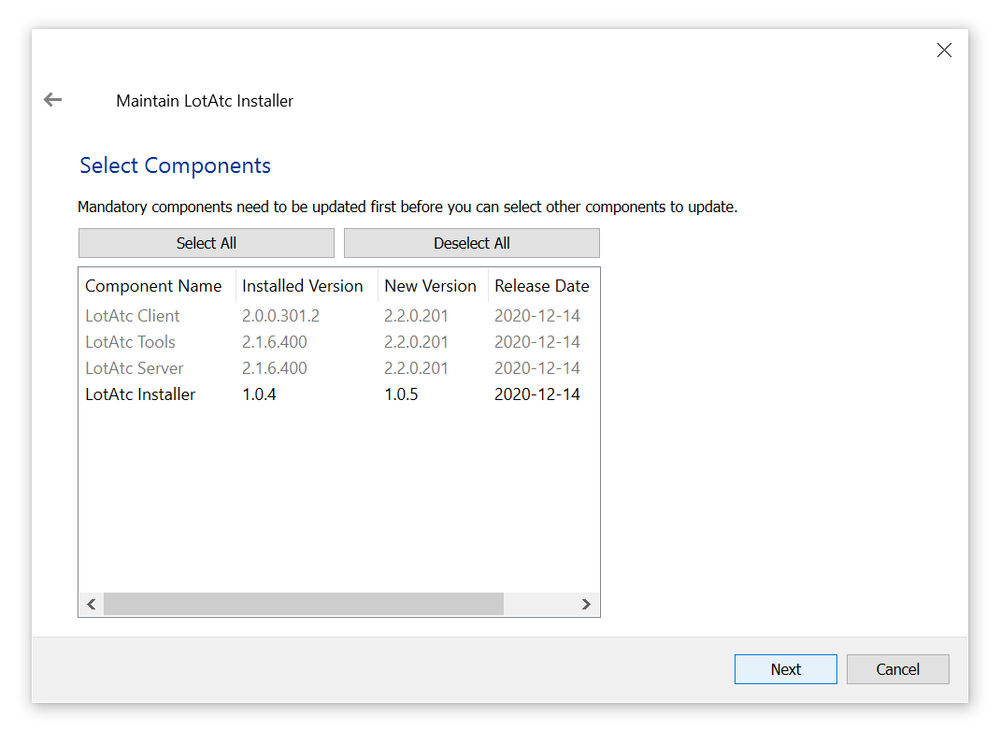This screenshot has width=1000, height=730.
Task: Click the horizontal scrollbar thumb
Action: 304,604
